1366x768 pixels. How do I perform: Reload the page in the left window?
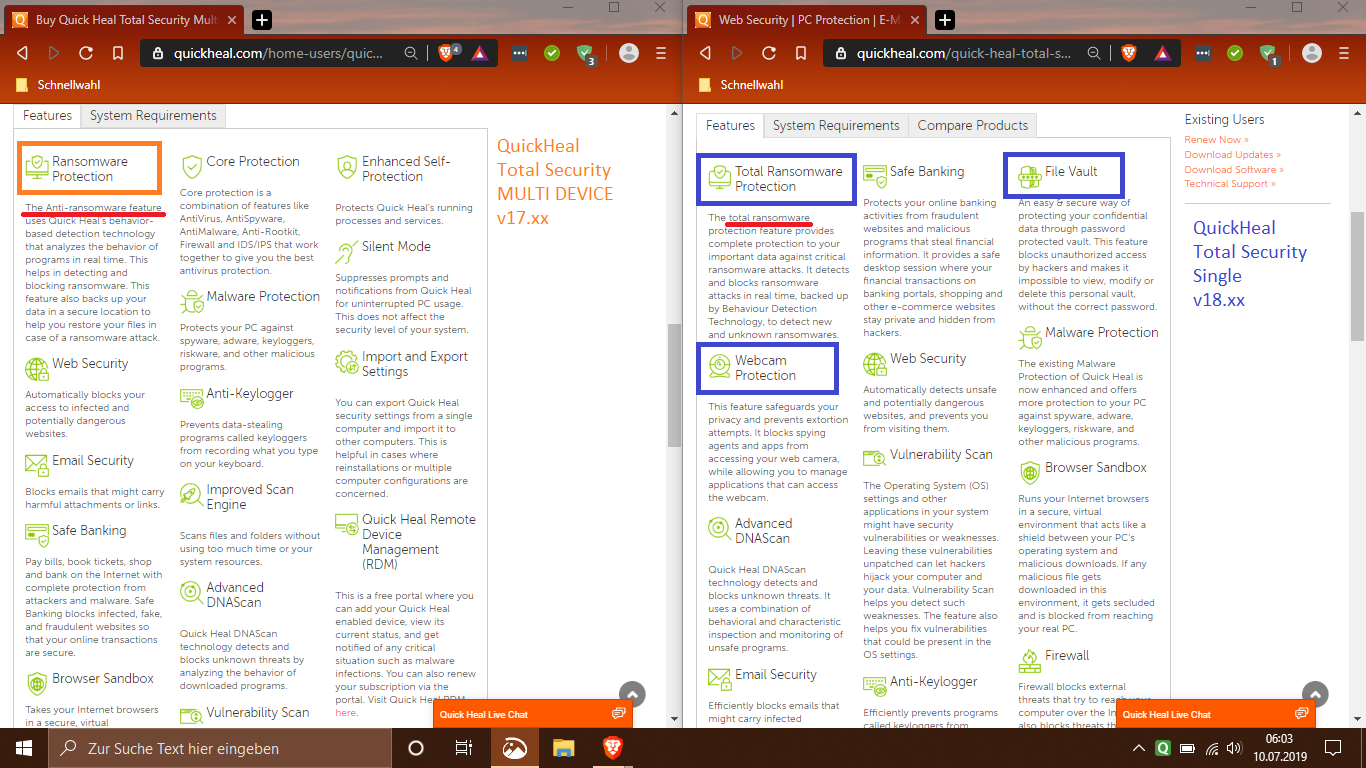[86, 53]
